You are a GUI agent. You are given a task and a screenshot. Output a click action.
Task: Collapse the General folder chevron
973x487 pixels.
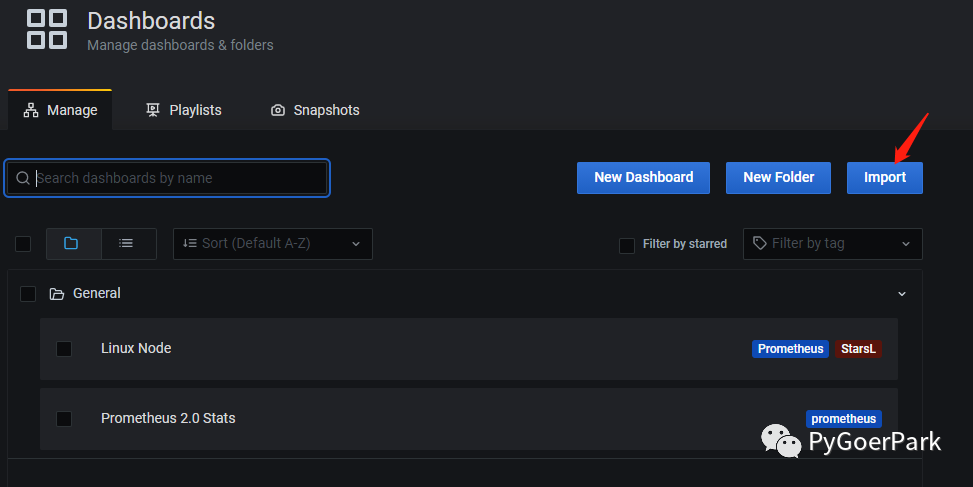pyautogui.click(x=902, y=294)
